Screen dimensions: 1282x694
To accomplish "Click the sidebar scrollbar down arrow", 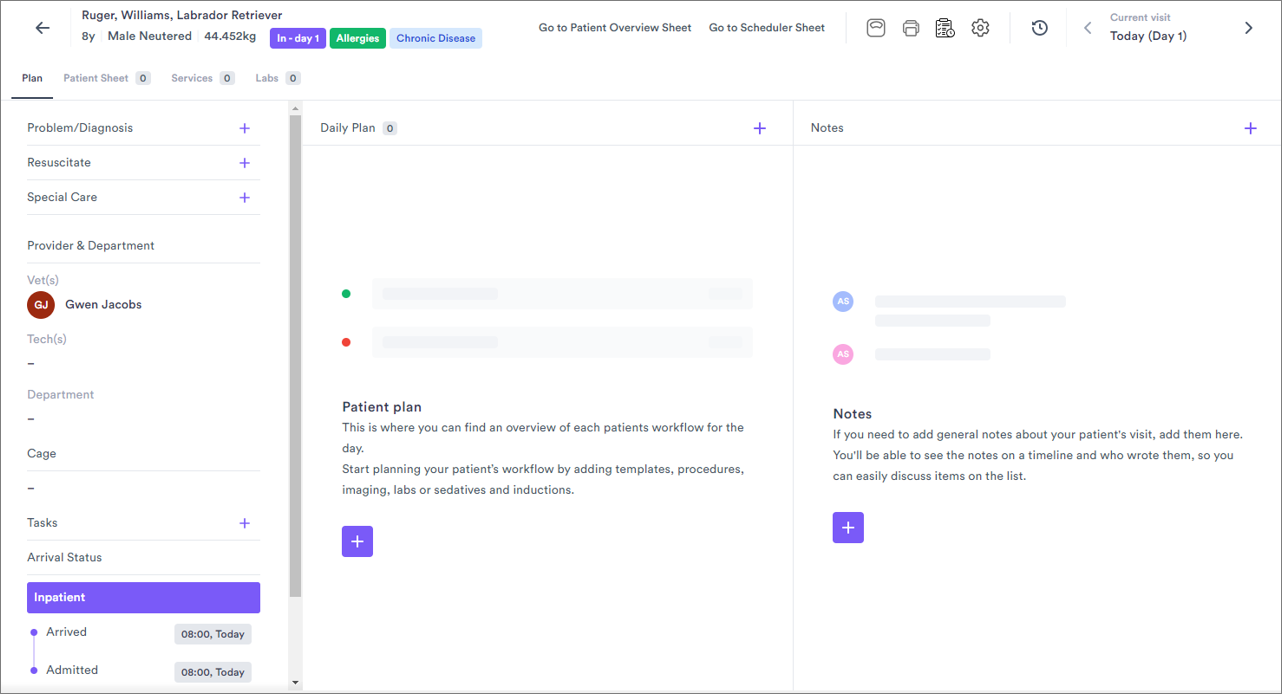I will click(x=295, y=682).
